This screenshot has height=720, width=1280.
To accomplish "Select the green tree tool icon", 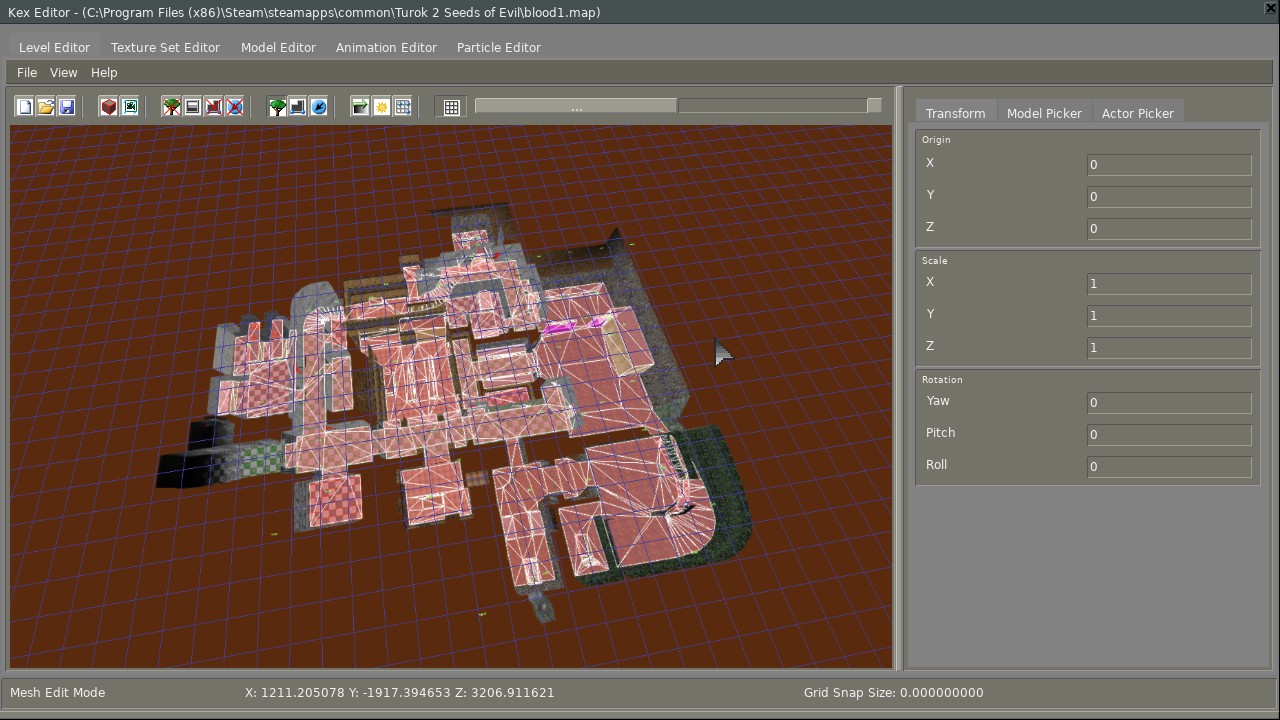I will (x=277, y=107).
